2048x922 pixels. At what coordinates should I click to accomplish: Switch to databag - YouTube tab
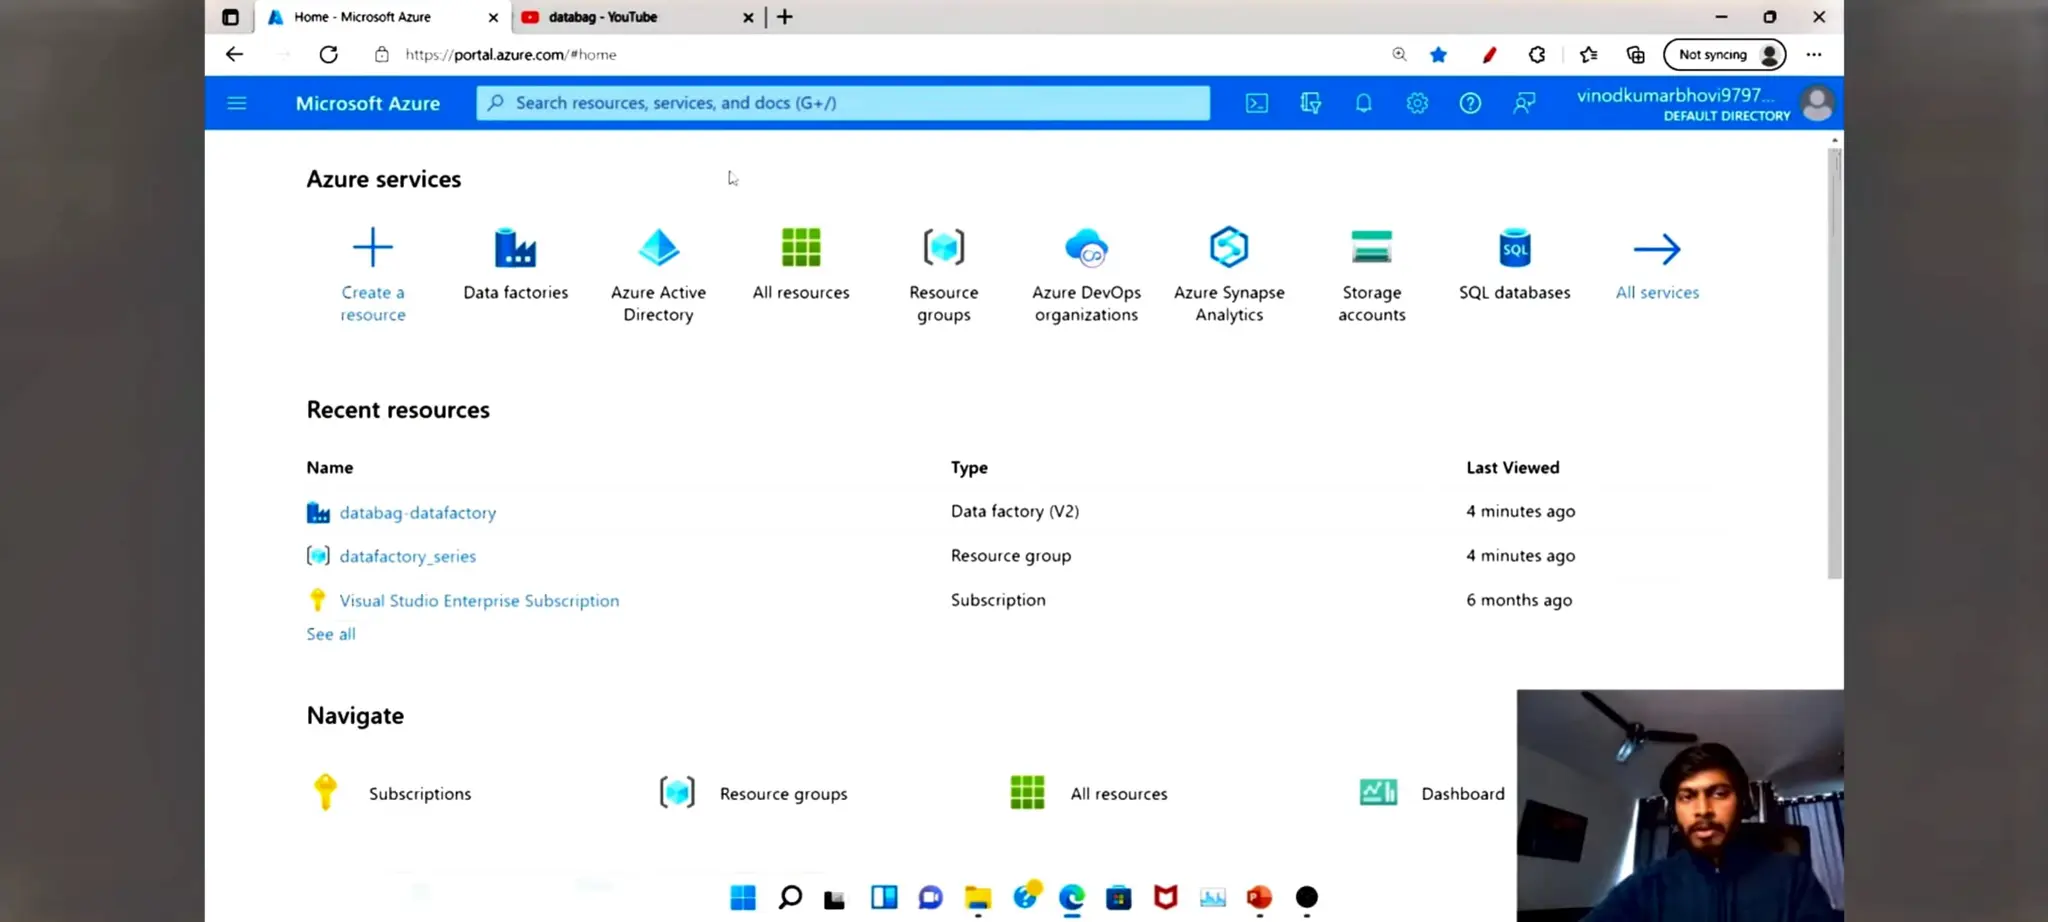[637, 17]
